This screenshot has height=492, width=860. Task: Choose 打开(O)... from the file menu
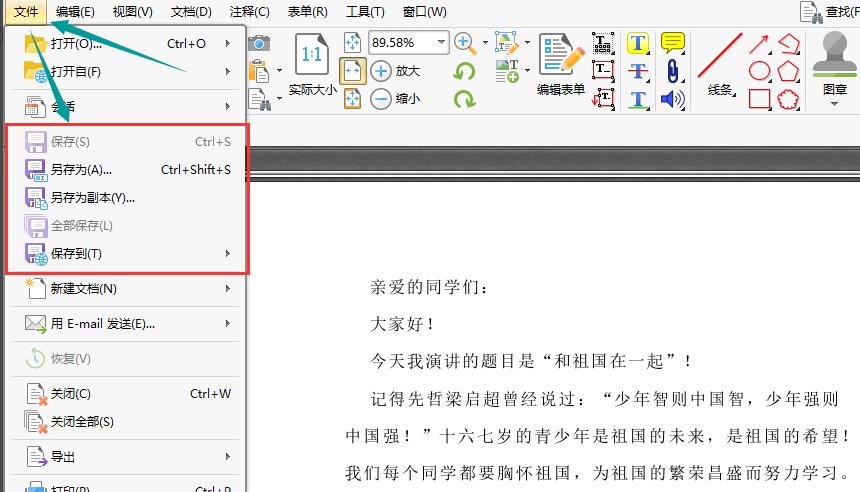(126, 43)
